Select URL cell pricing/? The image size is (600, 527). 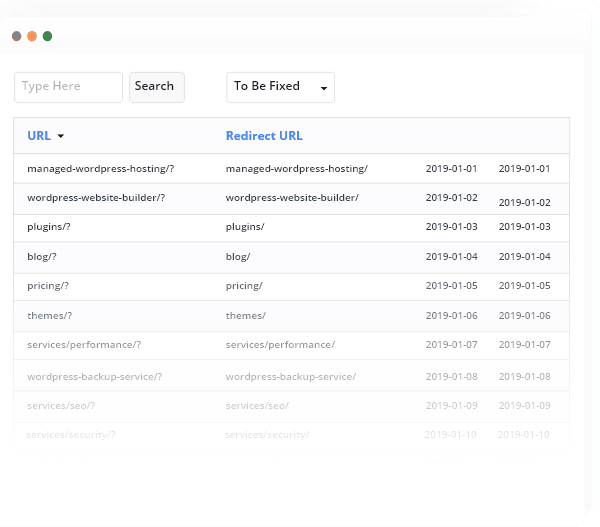(x=48, y=286)
